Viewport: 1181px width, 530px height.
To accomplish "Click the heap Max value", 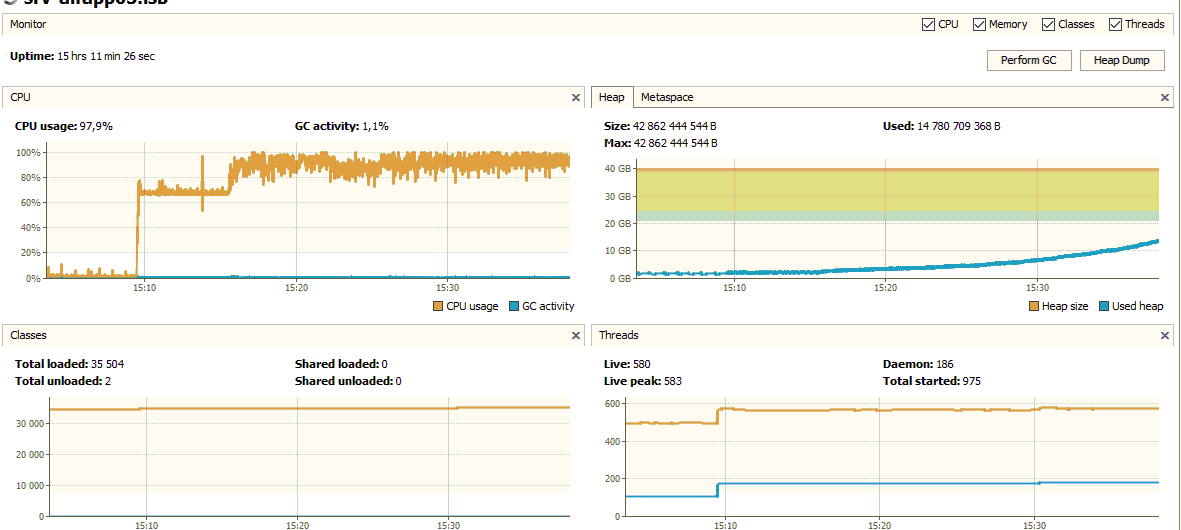I will click(675, 143).
